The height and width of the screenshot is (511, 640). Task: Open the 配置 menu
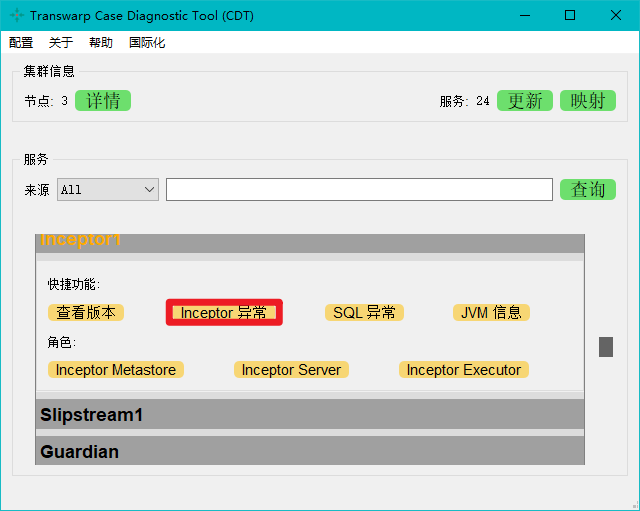click(21, 42)
